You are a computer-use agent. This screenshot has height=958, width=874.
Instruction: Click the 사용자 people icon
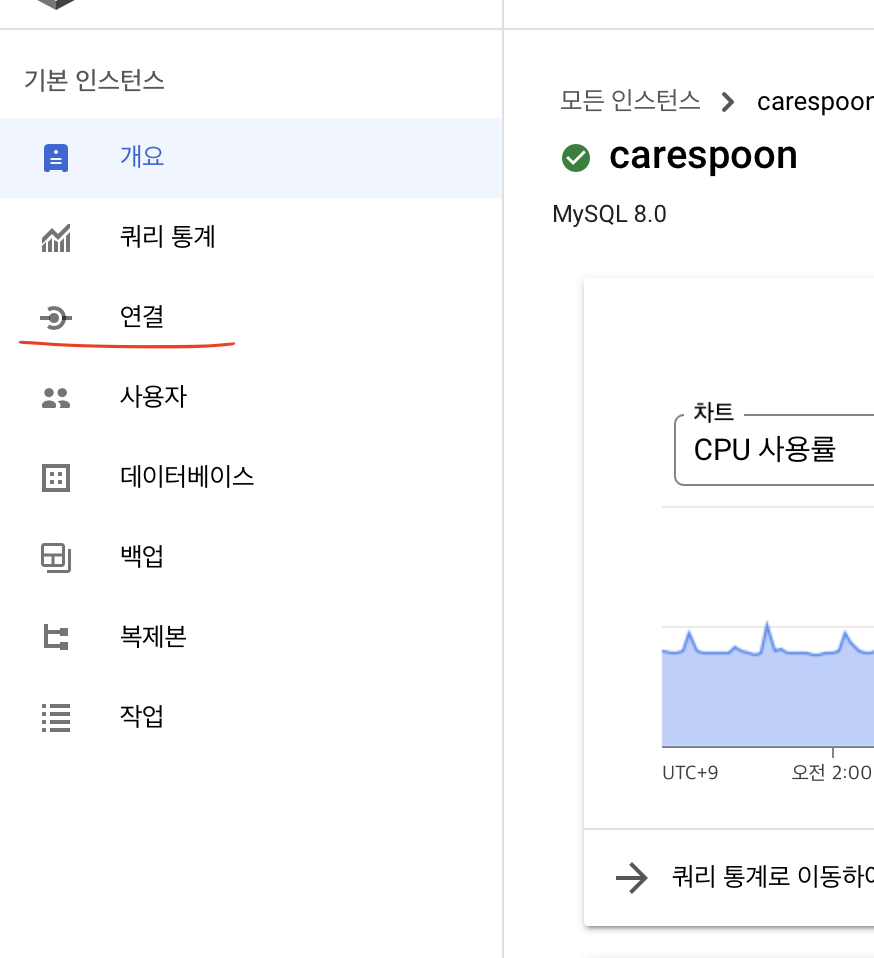coord(56,398)
